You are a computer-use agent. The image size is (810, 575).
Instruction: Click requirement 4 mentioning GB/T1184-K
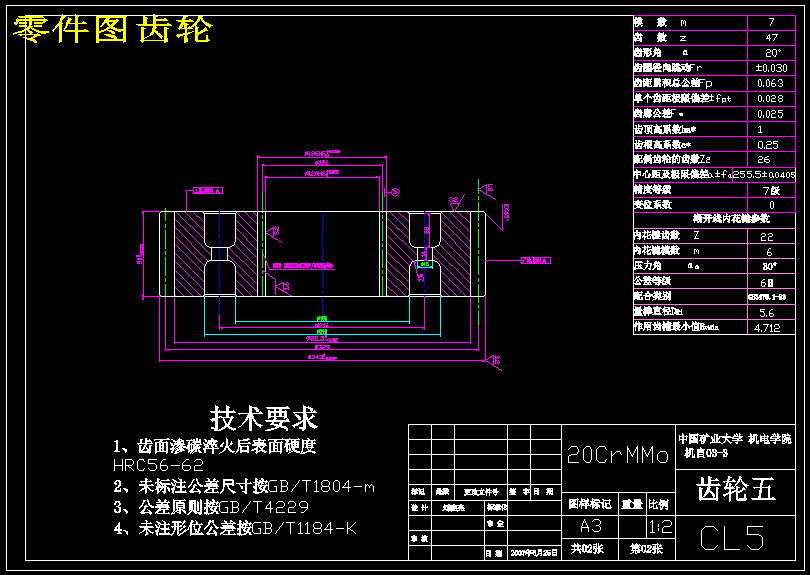pos(235,528)
